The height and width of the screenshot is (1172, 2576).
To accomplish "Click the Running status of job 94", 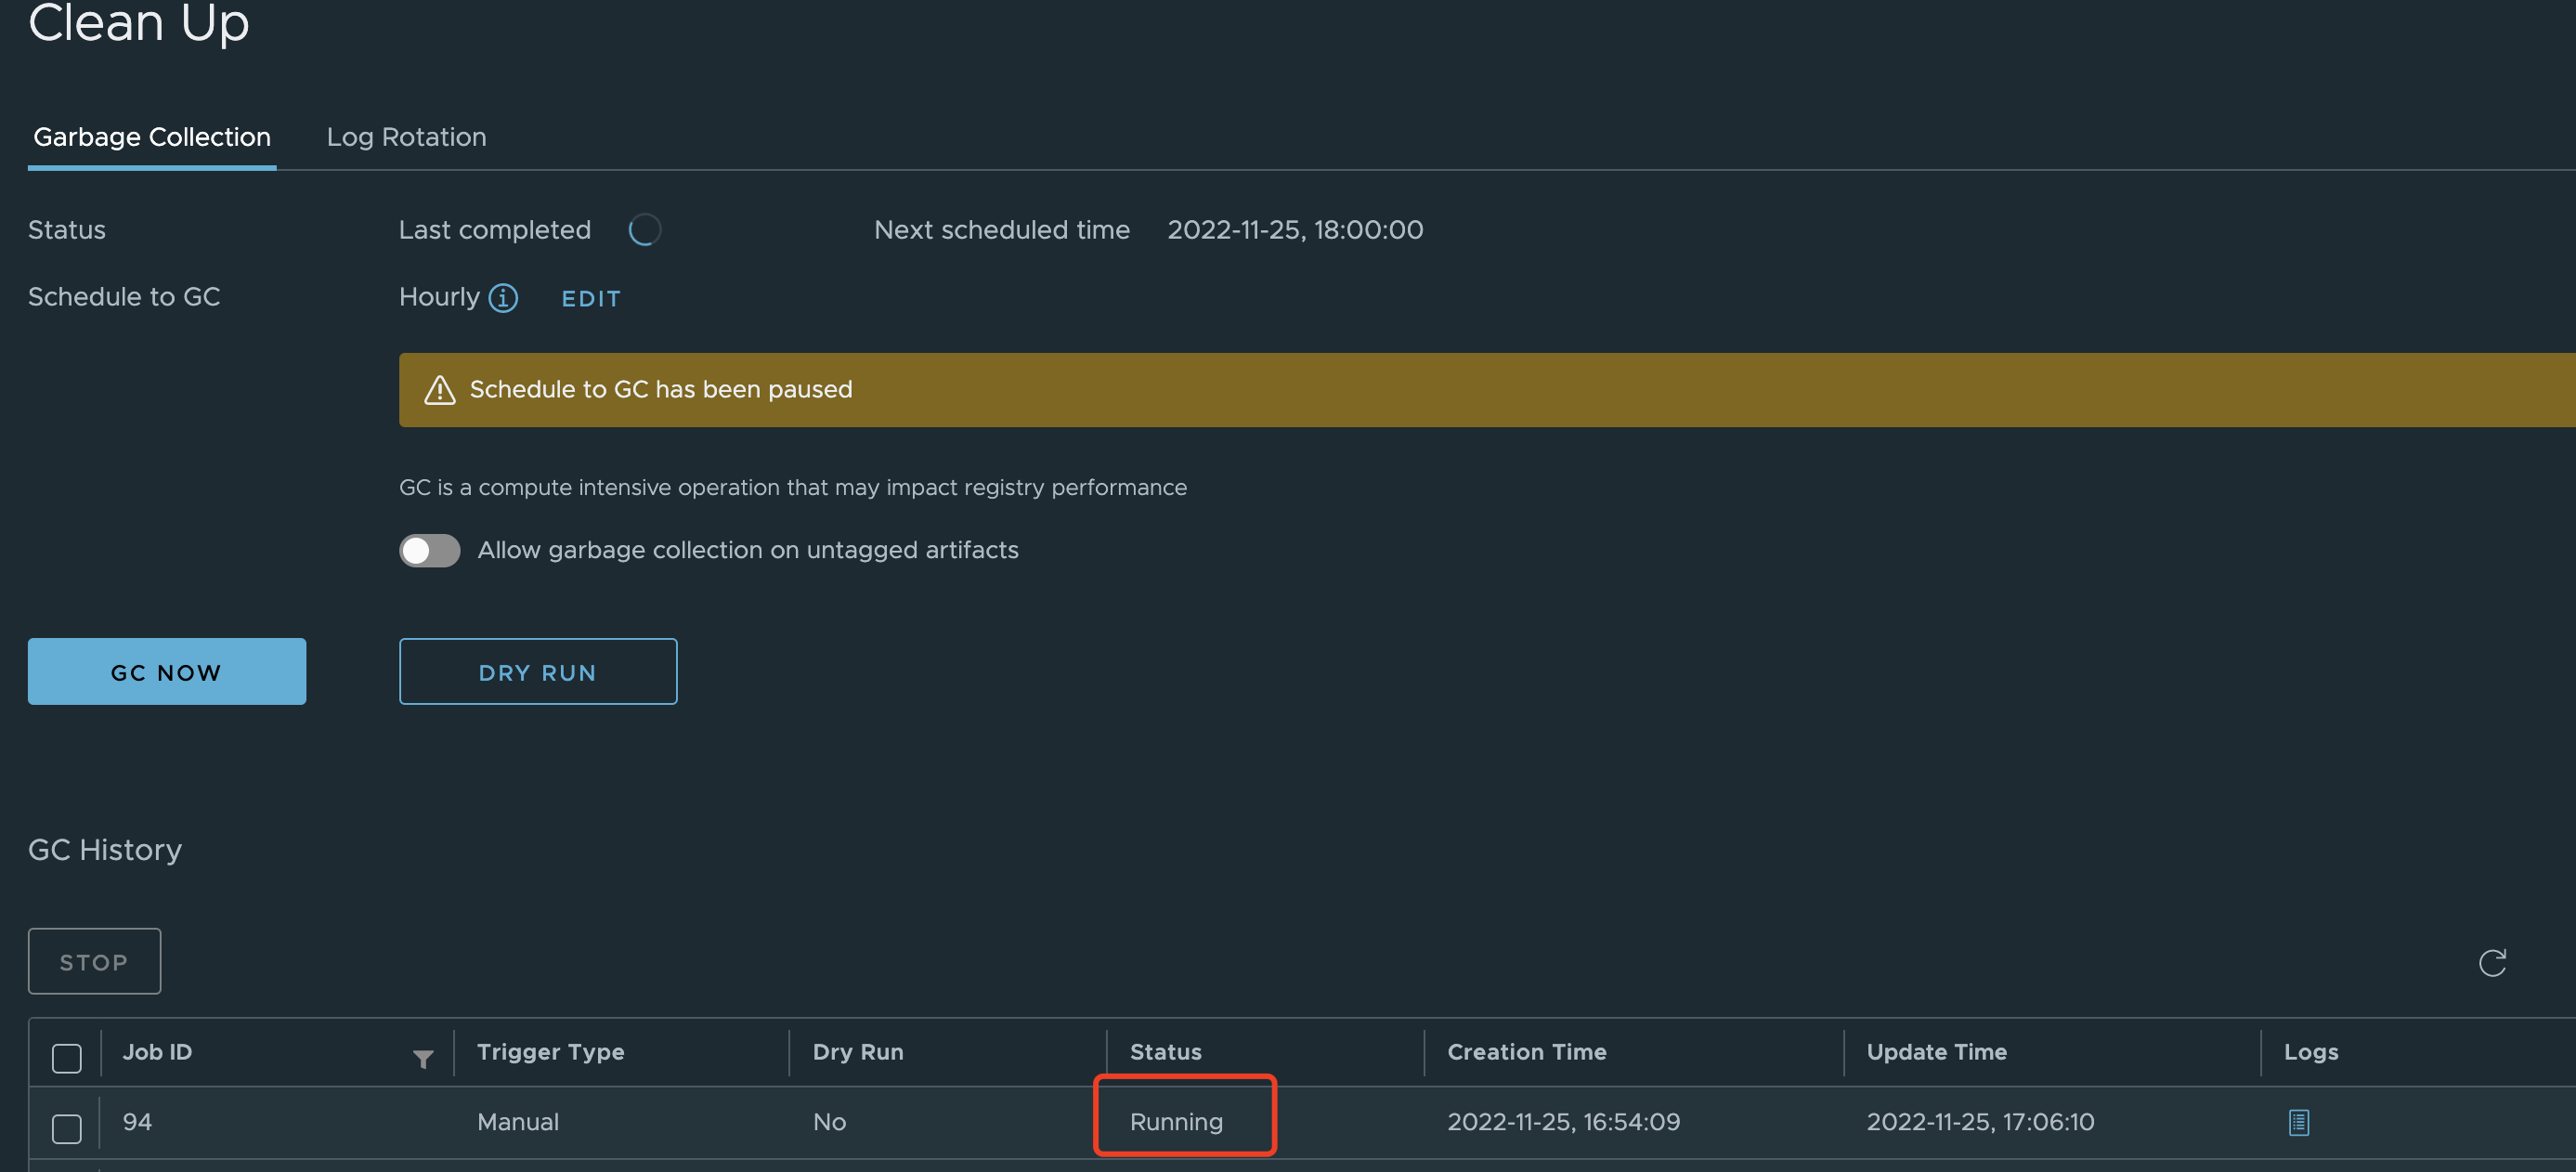I will pyautogui.click(x=1176, y=1122).
